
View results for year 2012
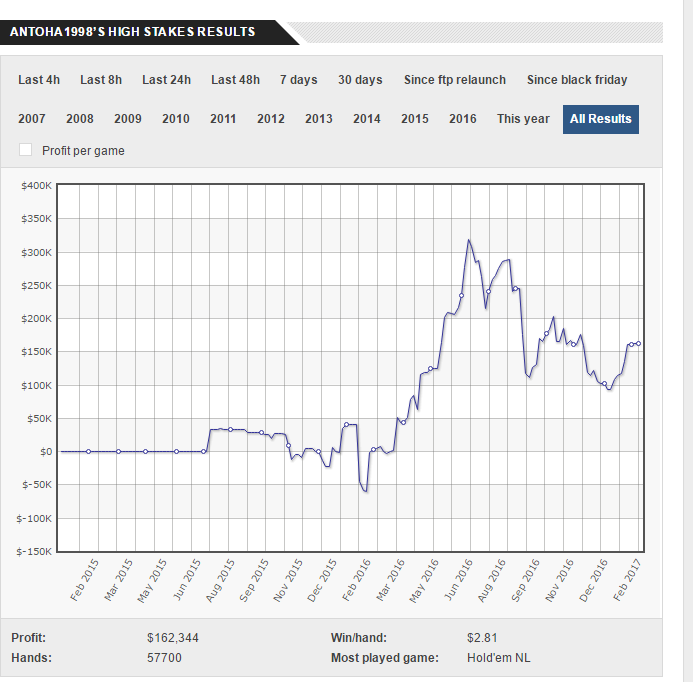point(271,119)
